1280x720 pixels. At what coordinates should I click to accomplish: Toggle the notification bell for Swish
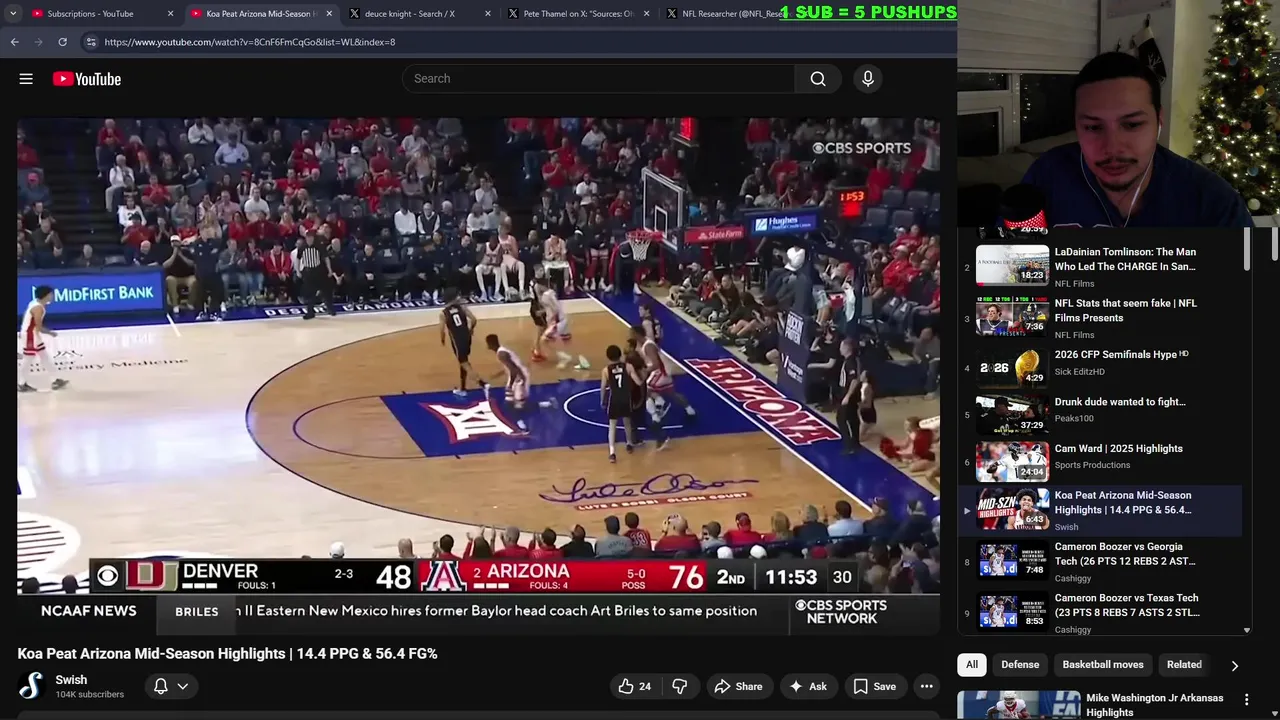coord(160,686)
